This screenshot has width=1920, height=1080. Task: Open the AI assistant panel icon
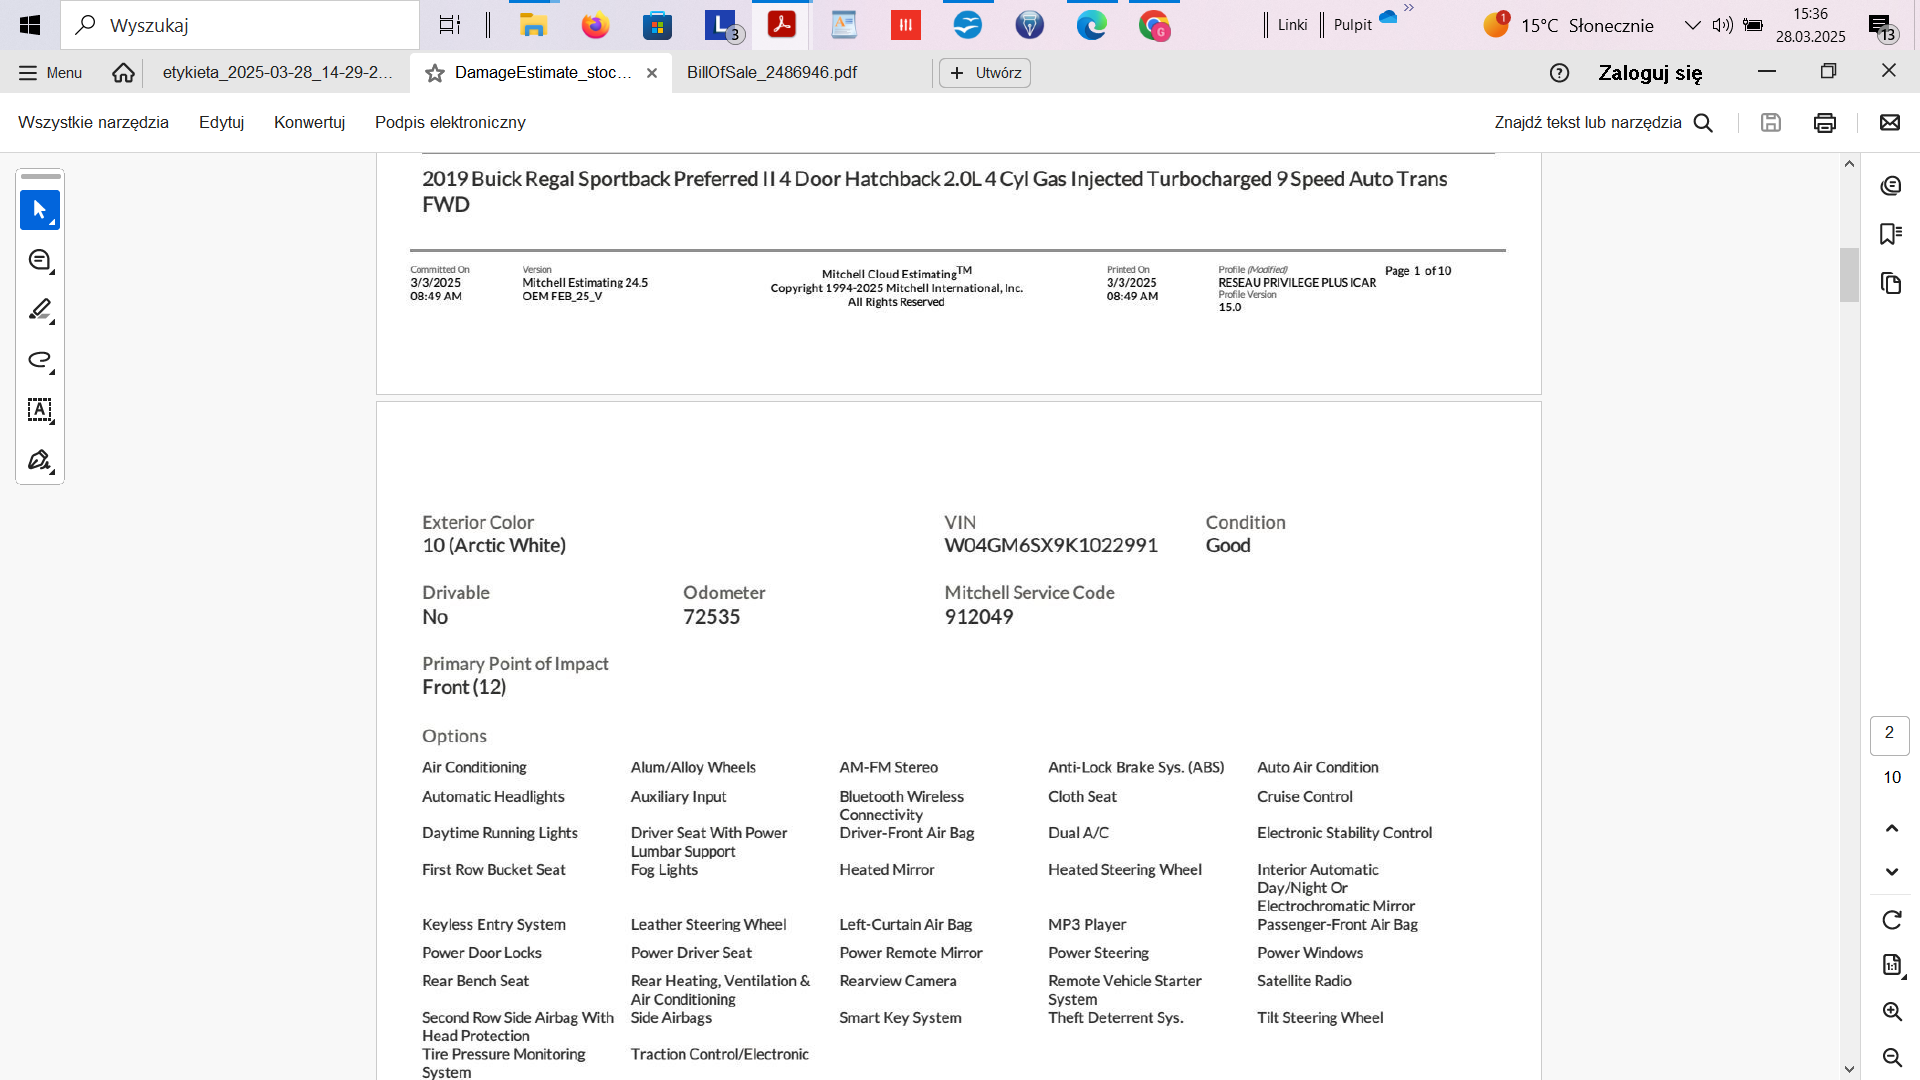1890,186
